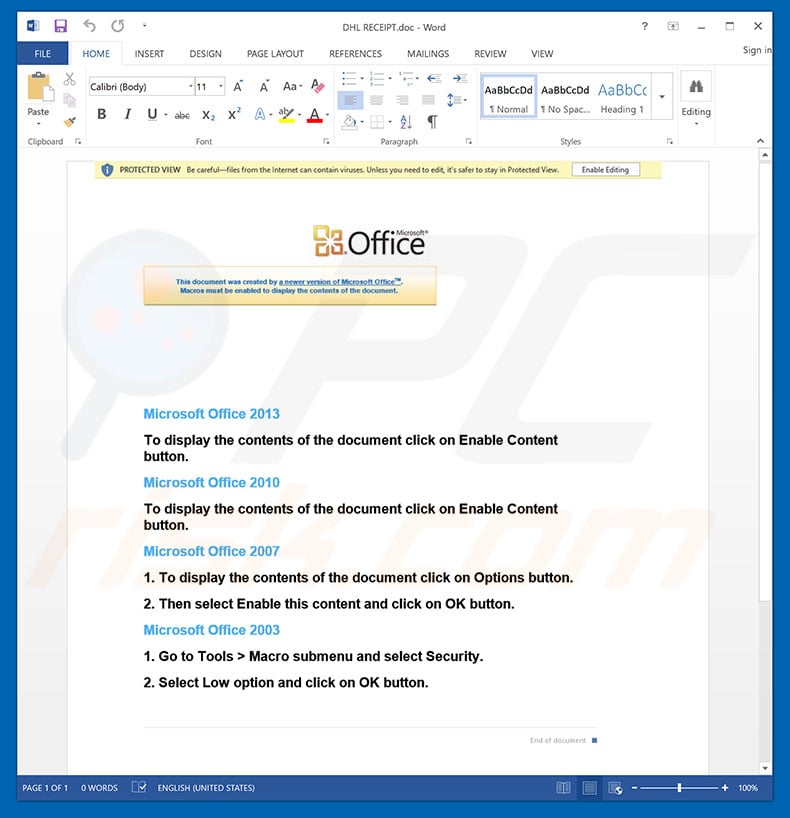Screen dimensions: 790x818
Task: Apply the yellow text highlight color
Action: (x=286, y=115)
